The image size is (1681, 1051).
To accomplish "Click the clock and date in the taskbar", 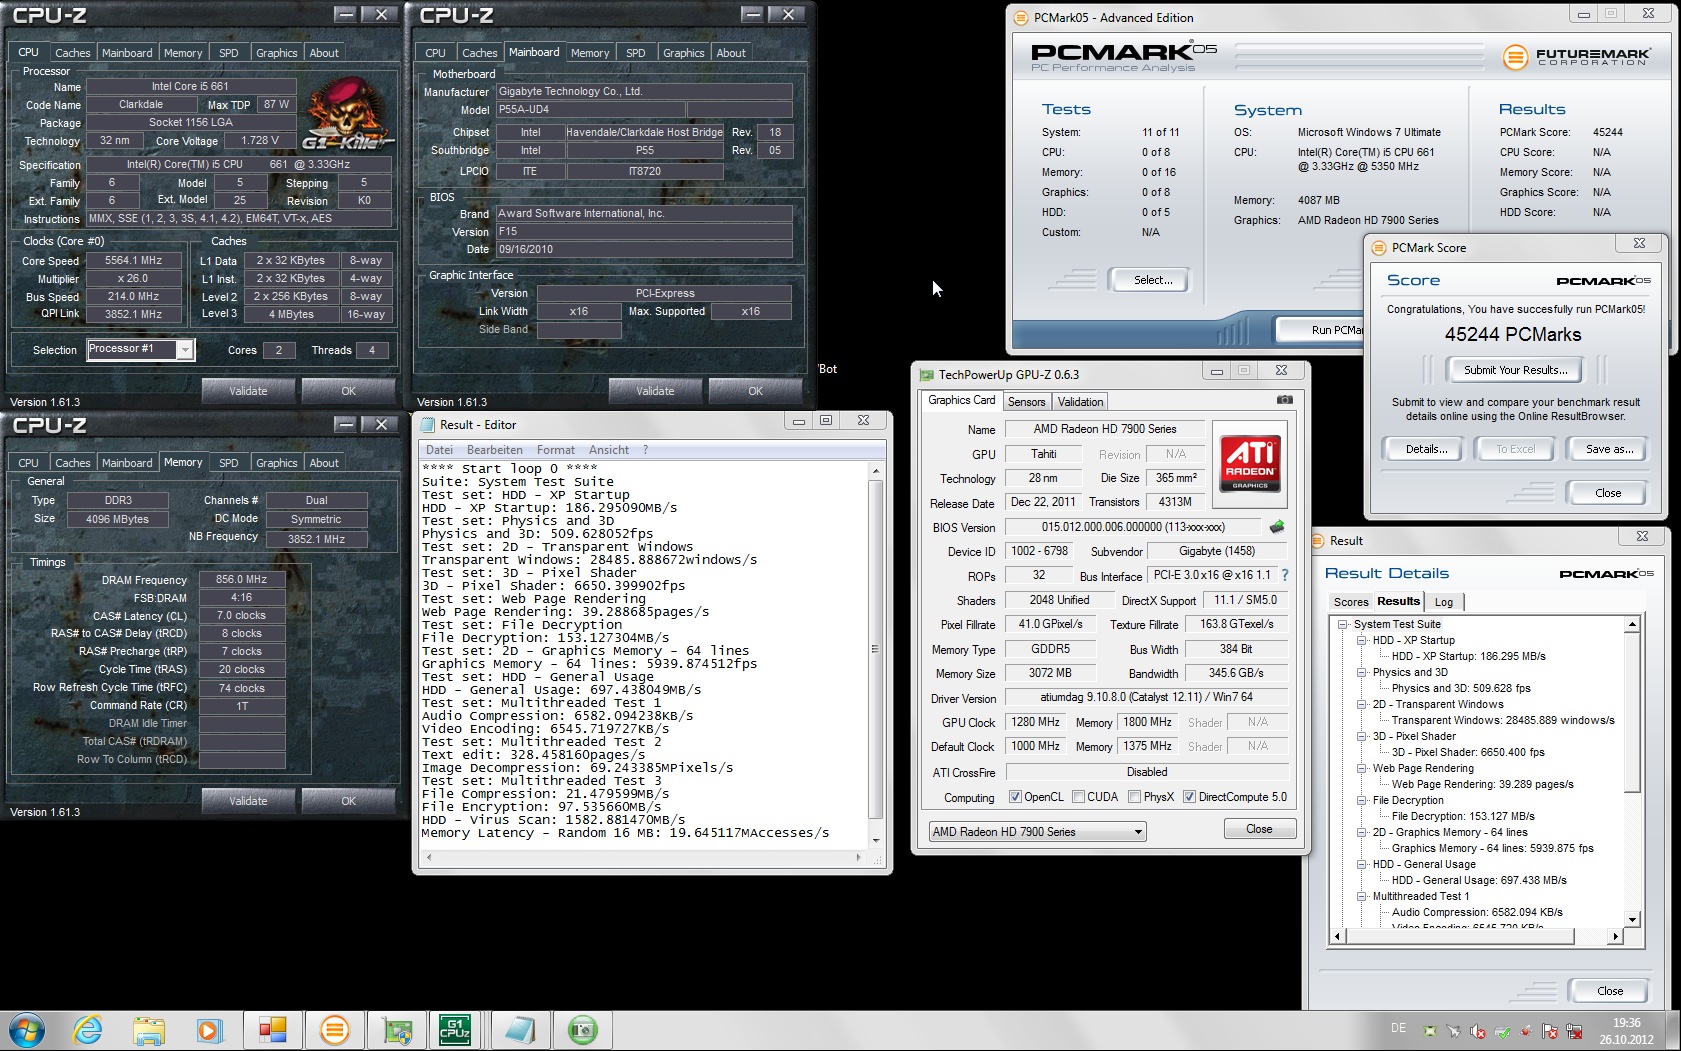I will click(1626, 1031).
